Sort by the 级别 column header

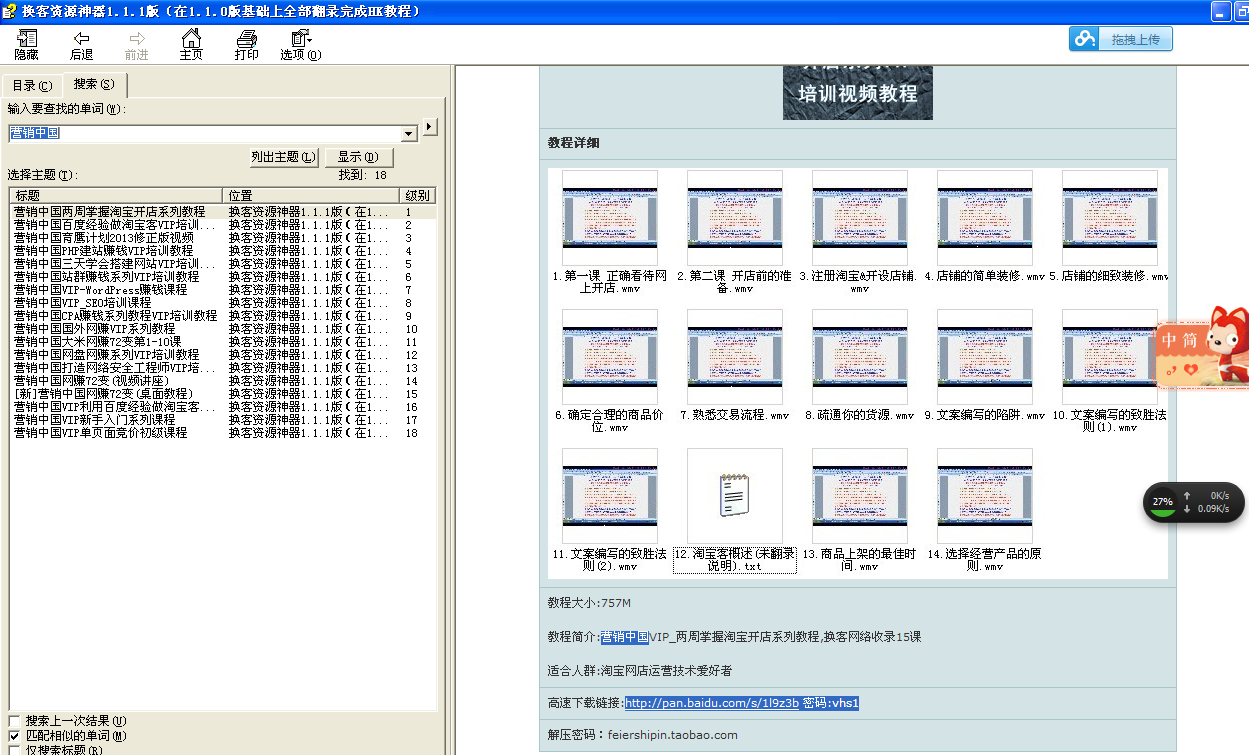(417, 195)
